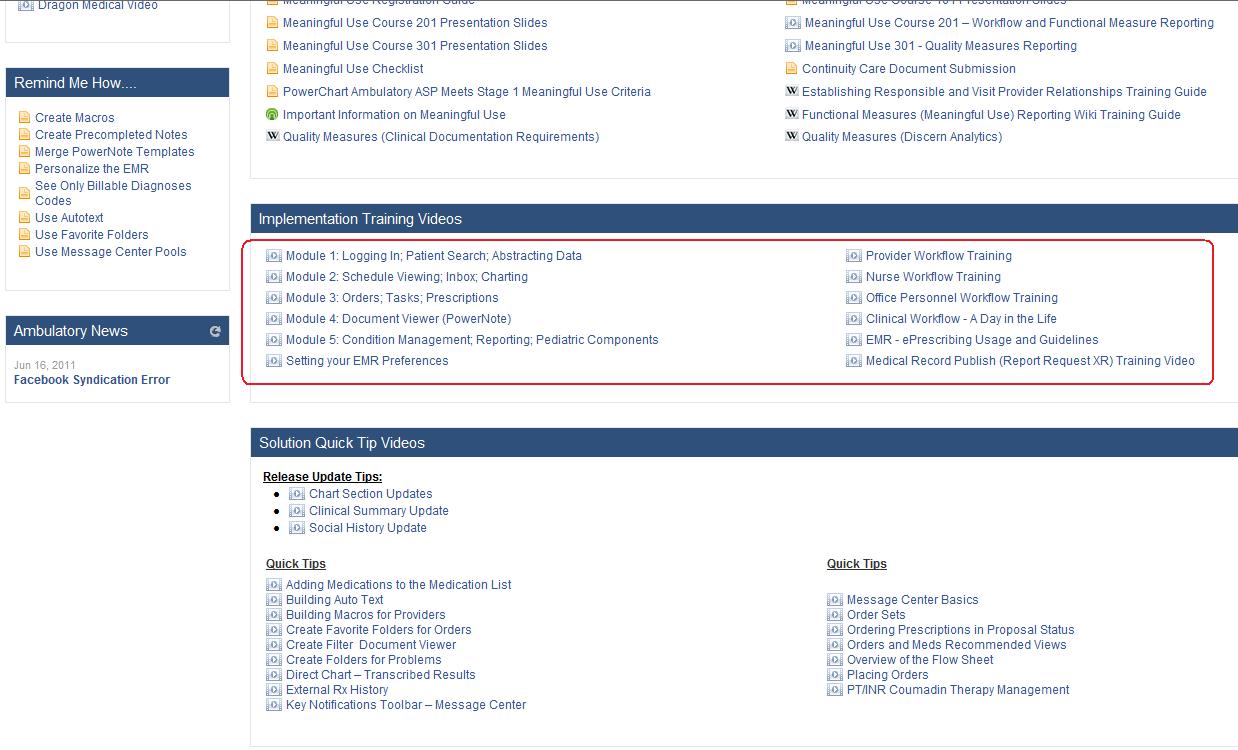The height and width of the screenshot is (750, 1238).
Task: Open Placing Orders quick tip
Action: 888,675
